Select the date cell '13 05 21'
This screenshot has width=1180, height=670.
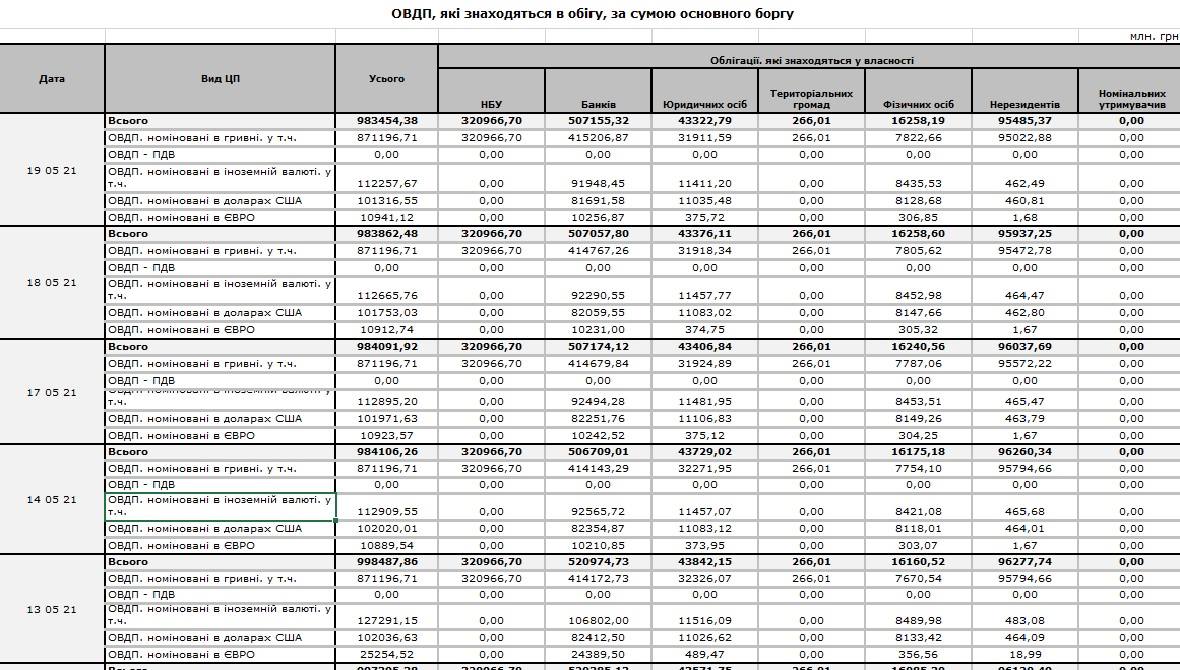52,609
